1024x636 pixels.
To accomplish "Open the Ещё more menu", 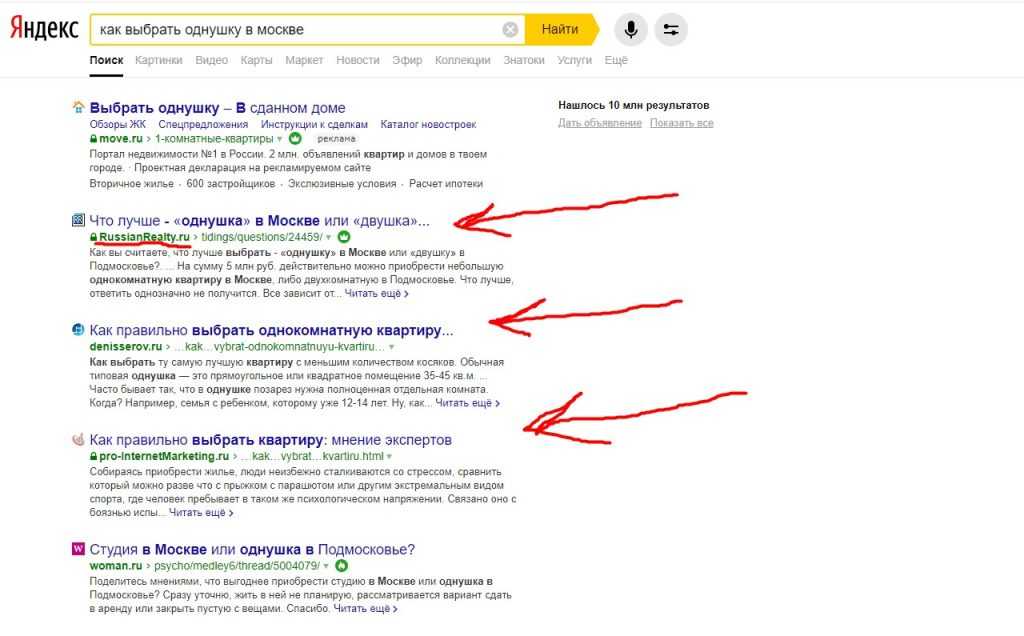I will click(x=616, y=60).
